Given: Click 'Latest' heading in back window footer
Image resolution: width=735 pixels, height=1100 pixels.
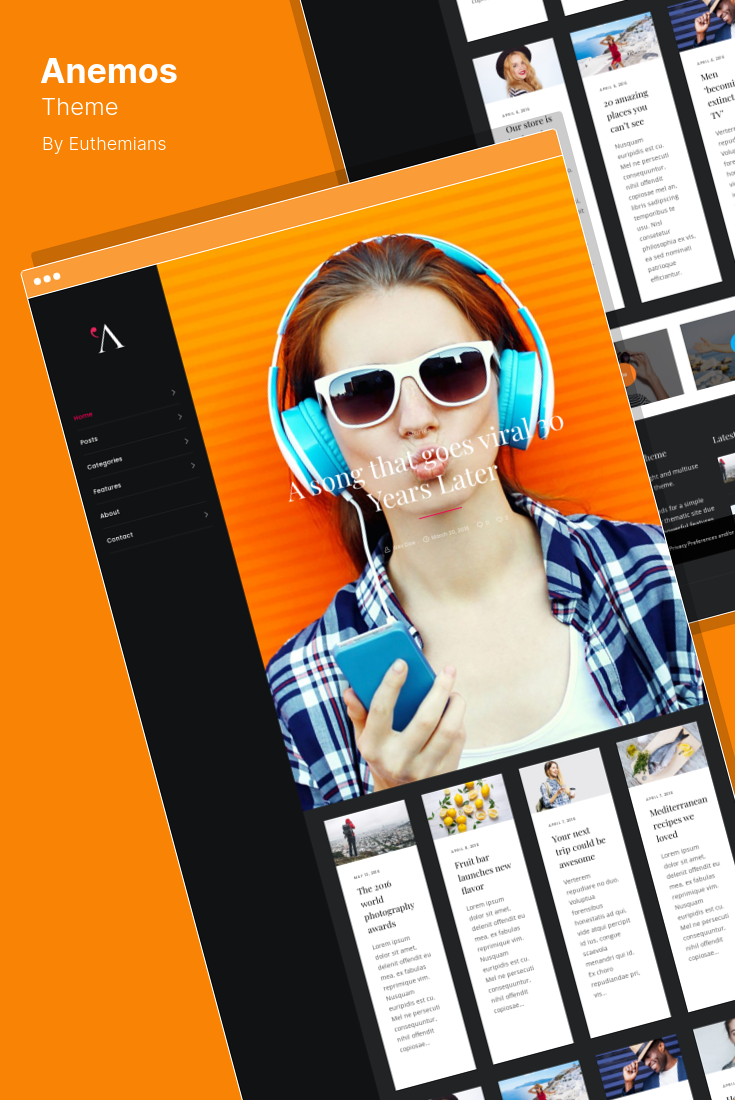Looking at the screenshot, I should pyautogui.click(x=723, y=438).
